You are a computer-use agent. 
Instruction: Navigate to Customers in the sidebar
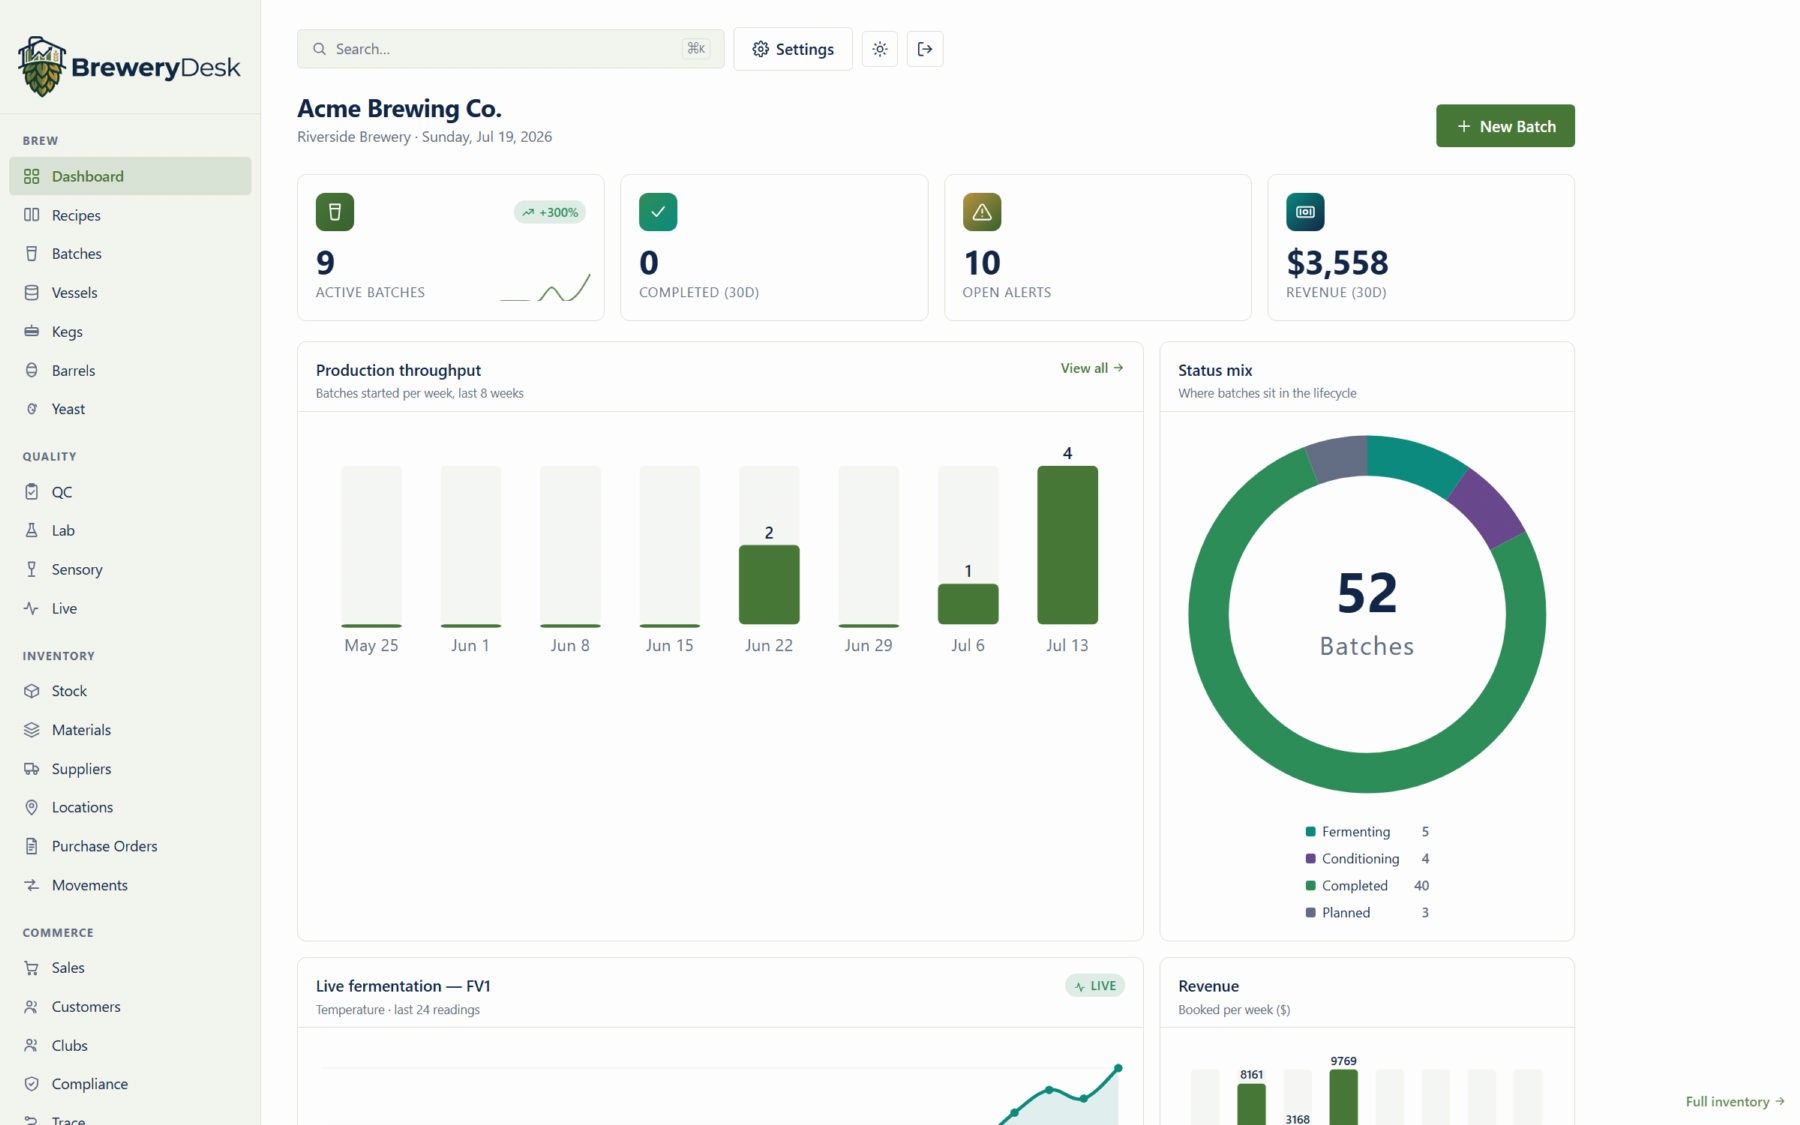tap(130, 1007)
